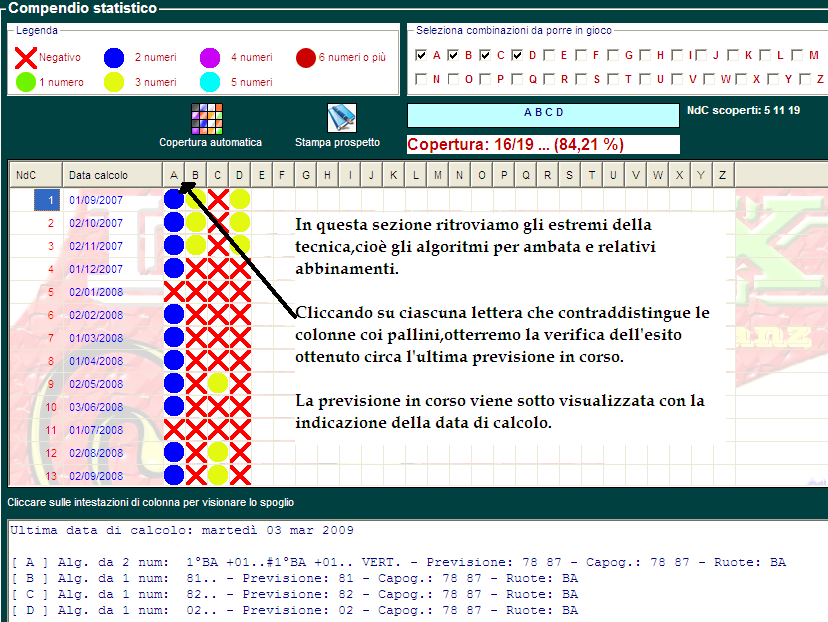This screenshot has width=828, height=622.
Task: Click blue circle in row 1 column A
Action: (x=174, y=199)
